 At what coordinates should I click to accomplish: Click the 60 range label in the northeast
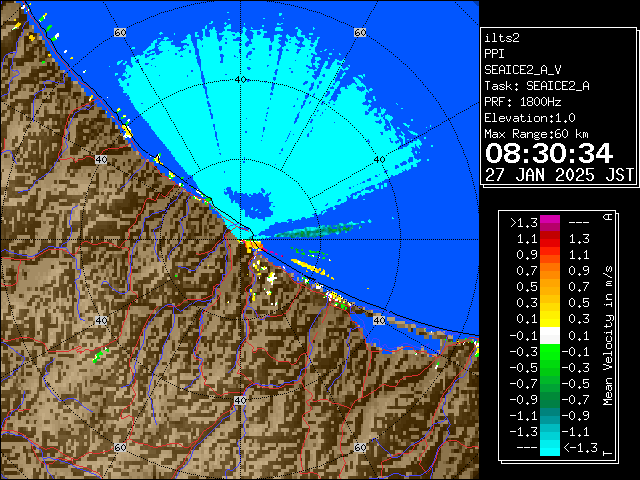click(x=360, y=32)
